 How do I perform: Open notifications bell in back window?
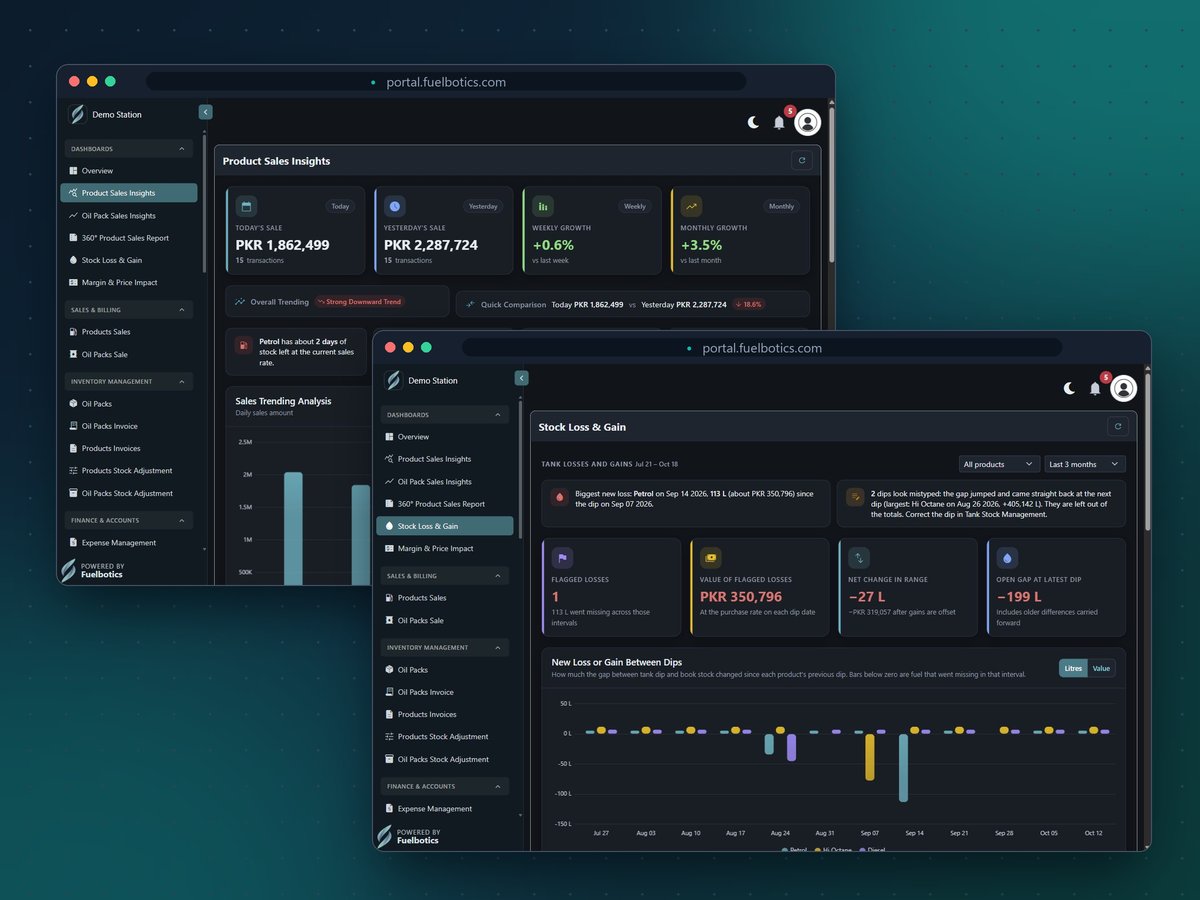(x=779, y=122)
